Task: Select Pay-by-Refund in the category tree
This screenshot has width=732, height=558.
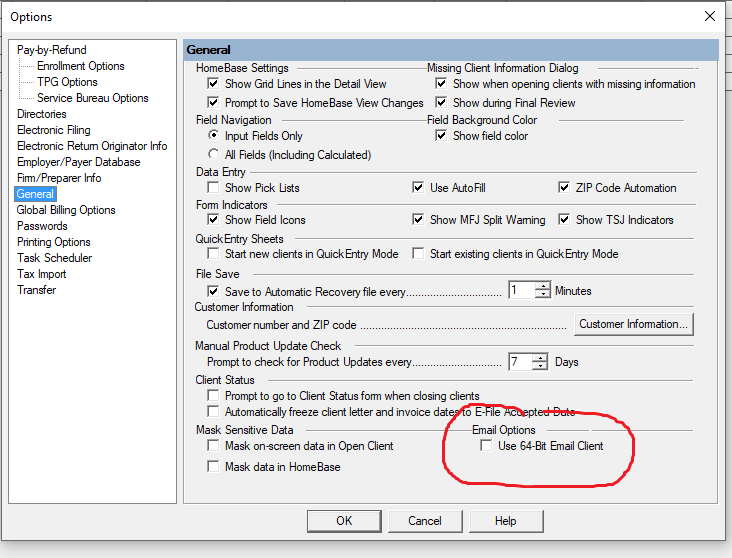Action: pyautogui.click(x=52, y=50)
